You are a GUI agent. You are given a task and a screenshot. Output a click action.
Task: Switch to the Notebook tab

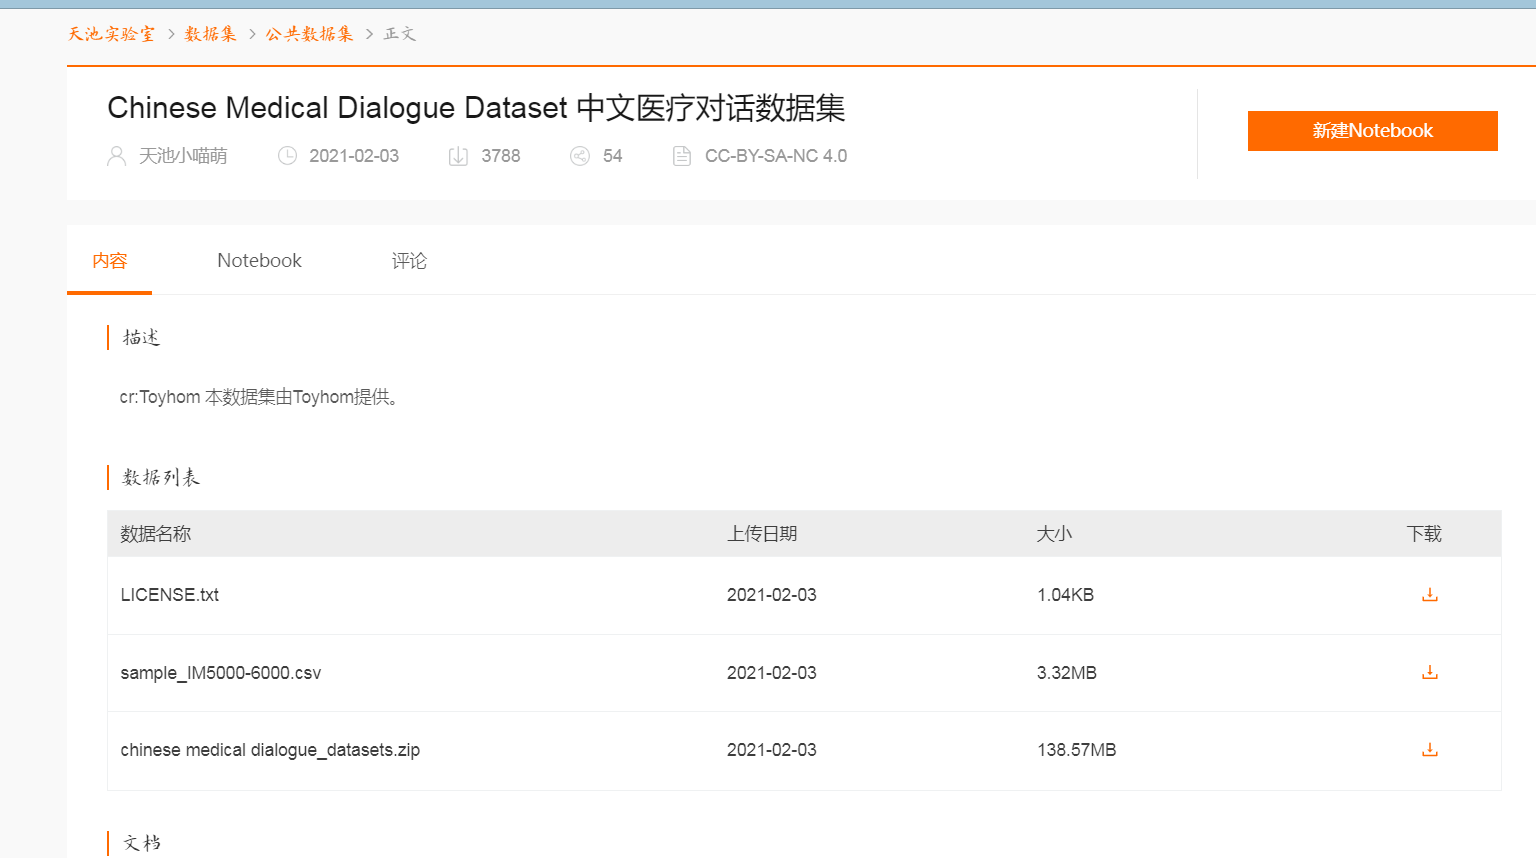pos(259,261)
